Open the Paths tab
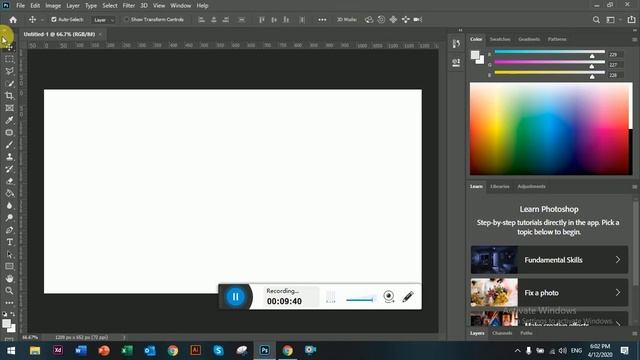 pos(526,333)
